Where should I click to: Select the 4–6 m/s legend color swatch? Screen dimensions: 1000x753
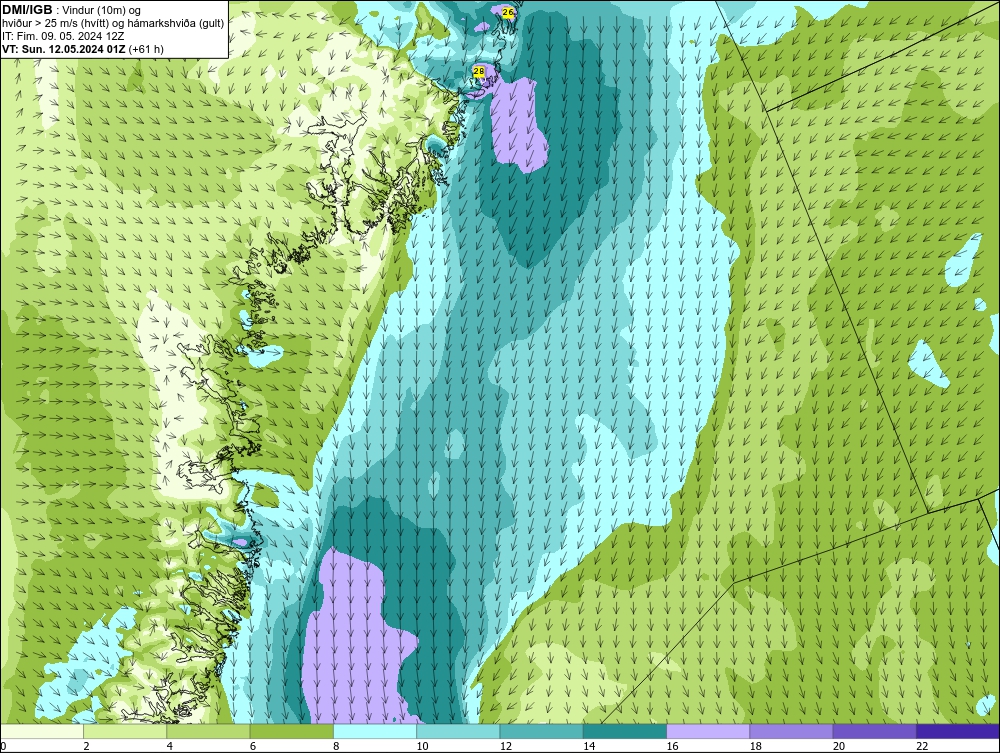pos(209,731)
